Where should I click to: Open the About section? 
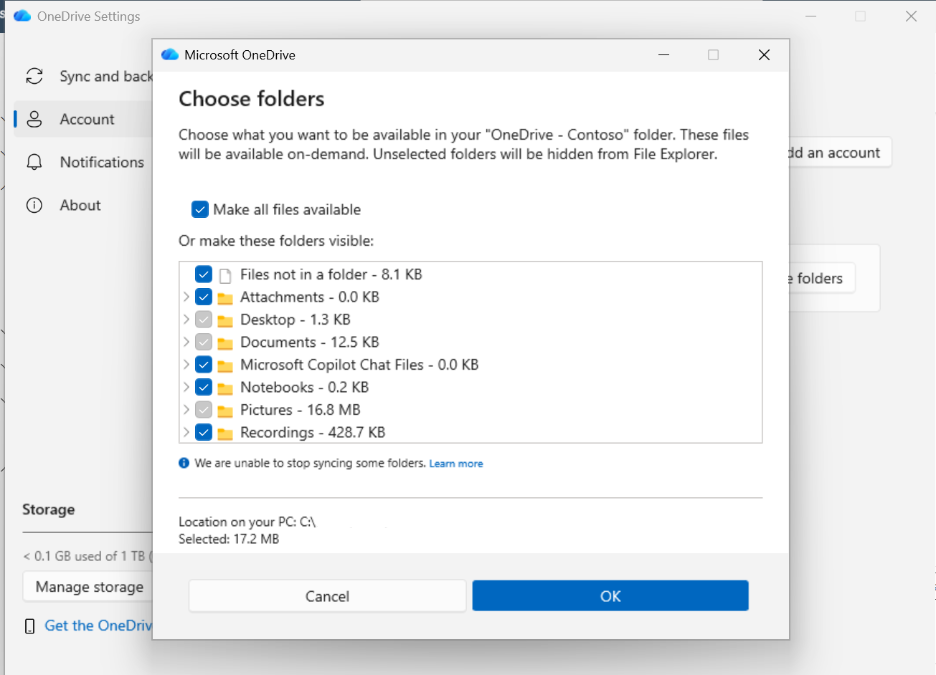click(x=83, y=205)
